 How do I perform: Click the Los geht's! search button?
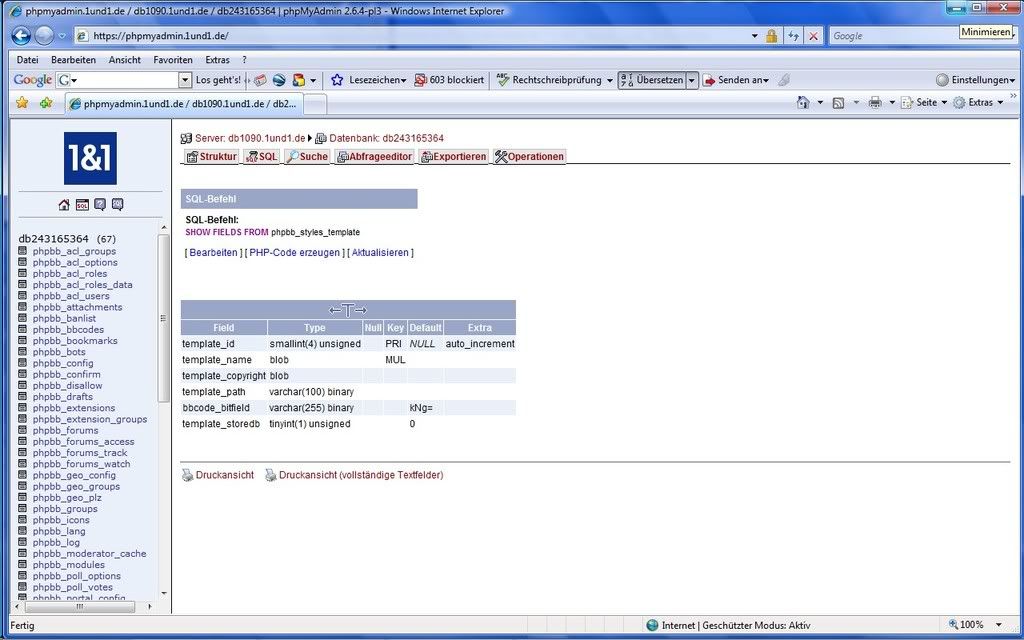coord(218,80)
